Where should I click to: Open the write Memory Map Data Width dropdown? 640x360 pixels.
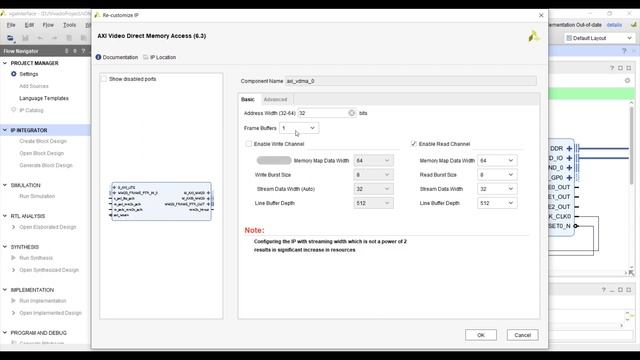[x=373, y=161]
